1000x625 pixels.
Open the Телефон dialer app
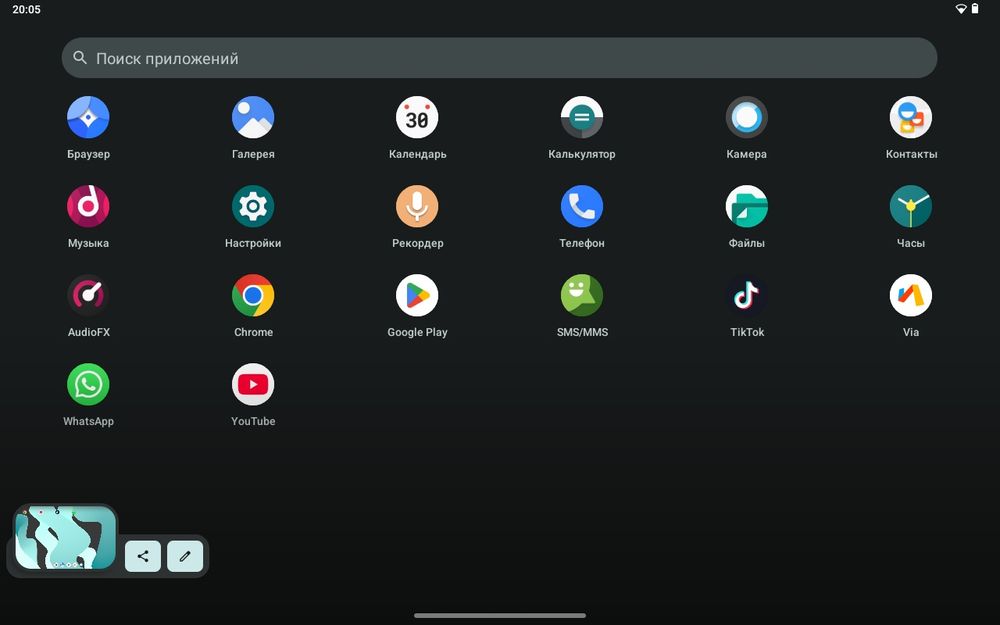[x=582, y=206]
